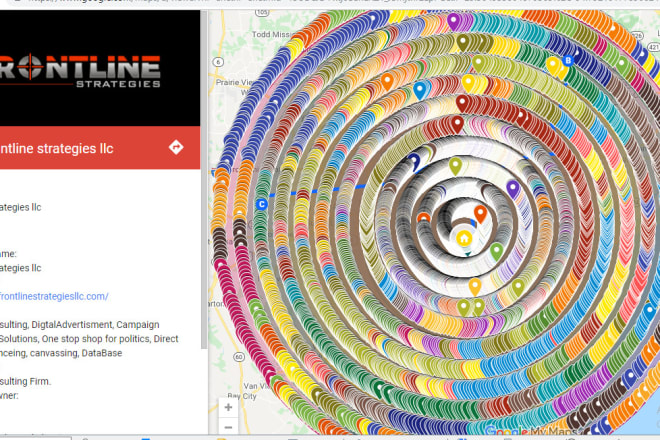Click the green pin below-right of the home marker
Screen dimensions: 660x440
click(497, 252)
